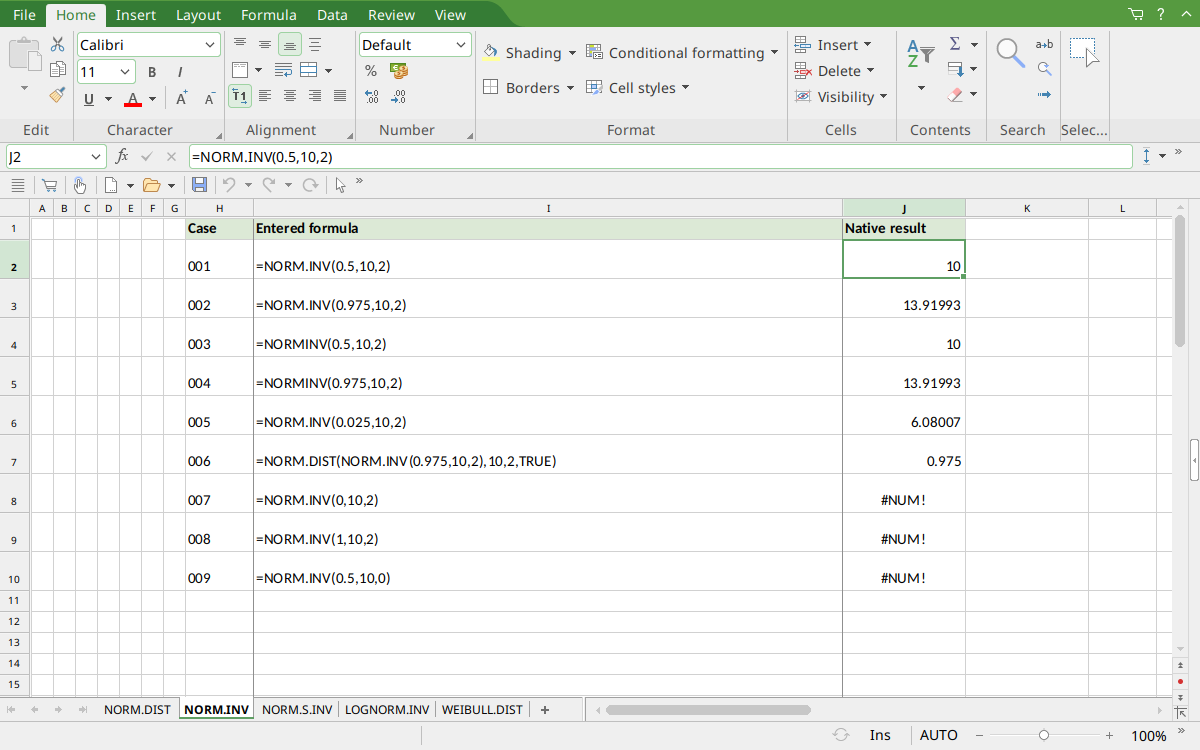Click the Go to arrow icon in Search group

(x=1044, y=95)
